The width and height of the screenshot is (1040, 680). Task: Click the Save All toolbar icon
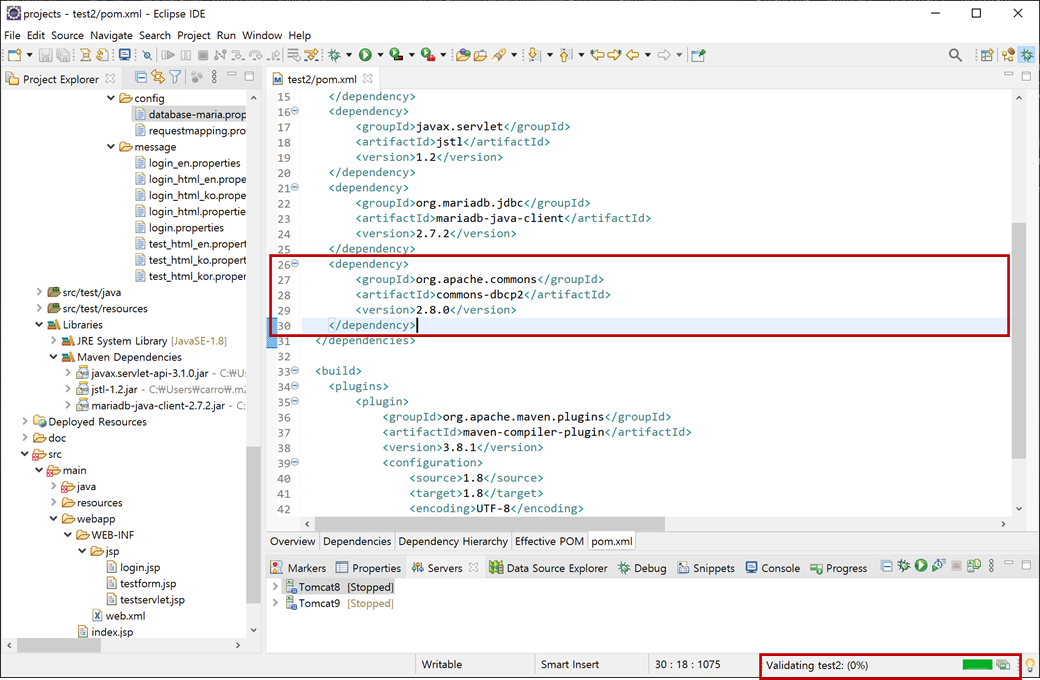[x=63, y=55]
